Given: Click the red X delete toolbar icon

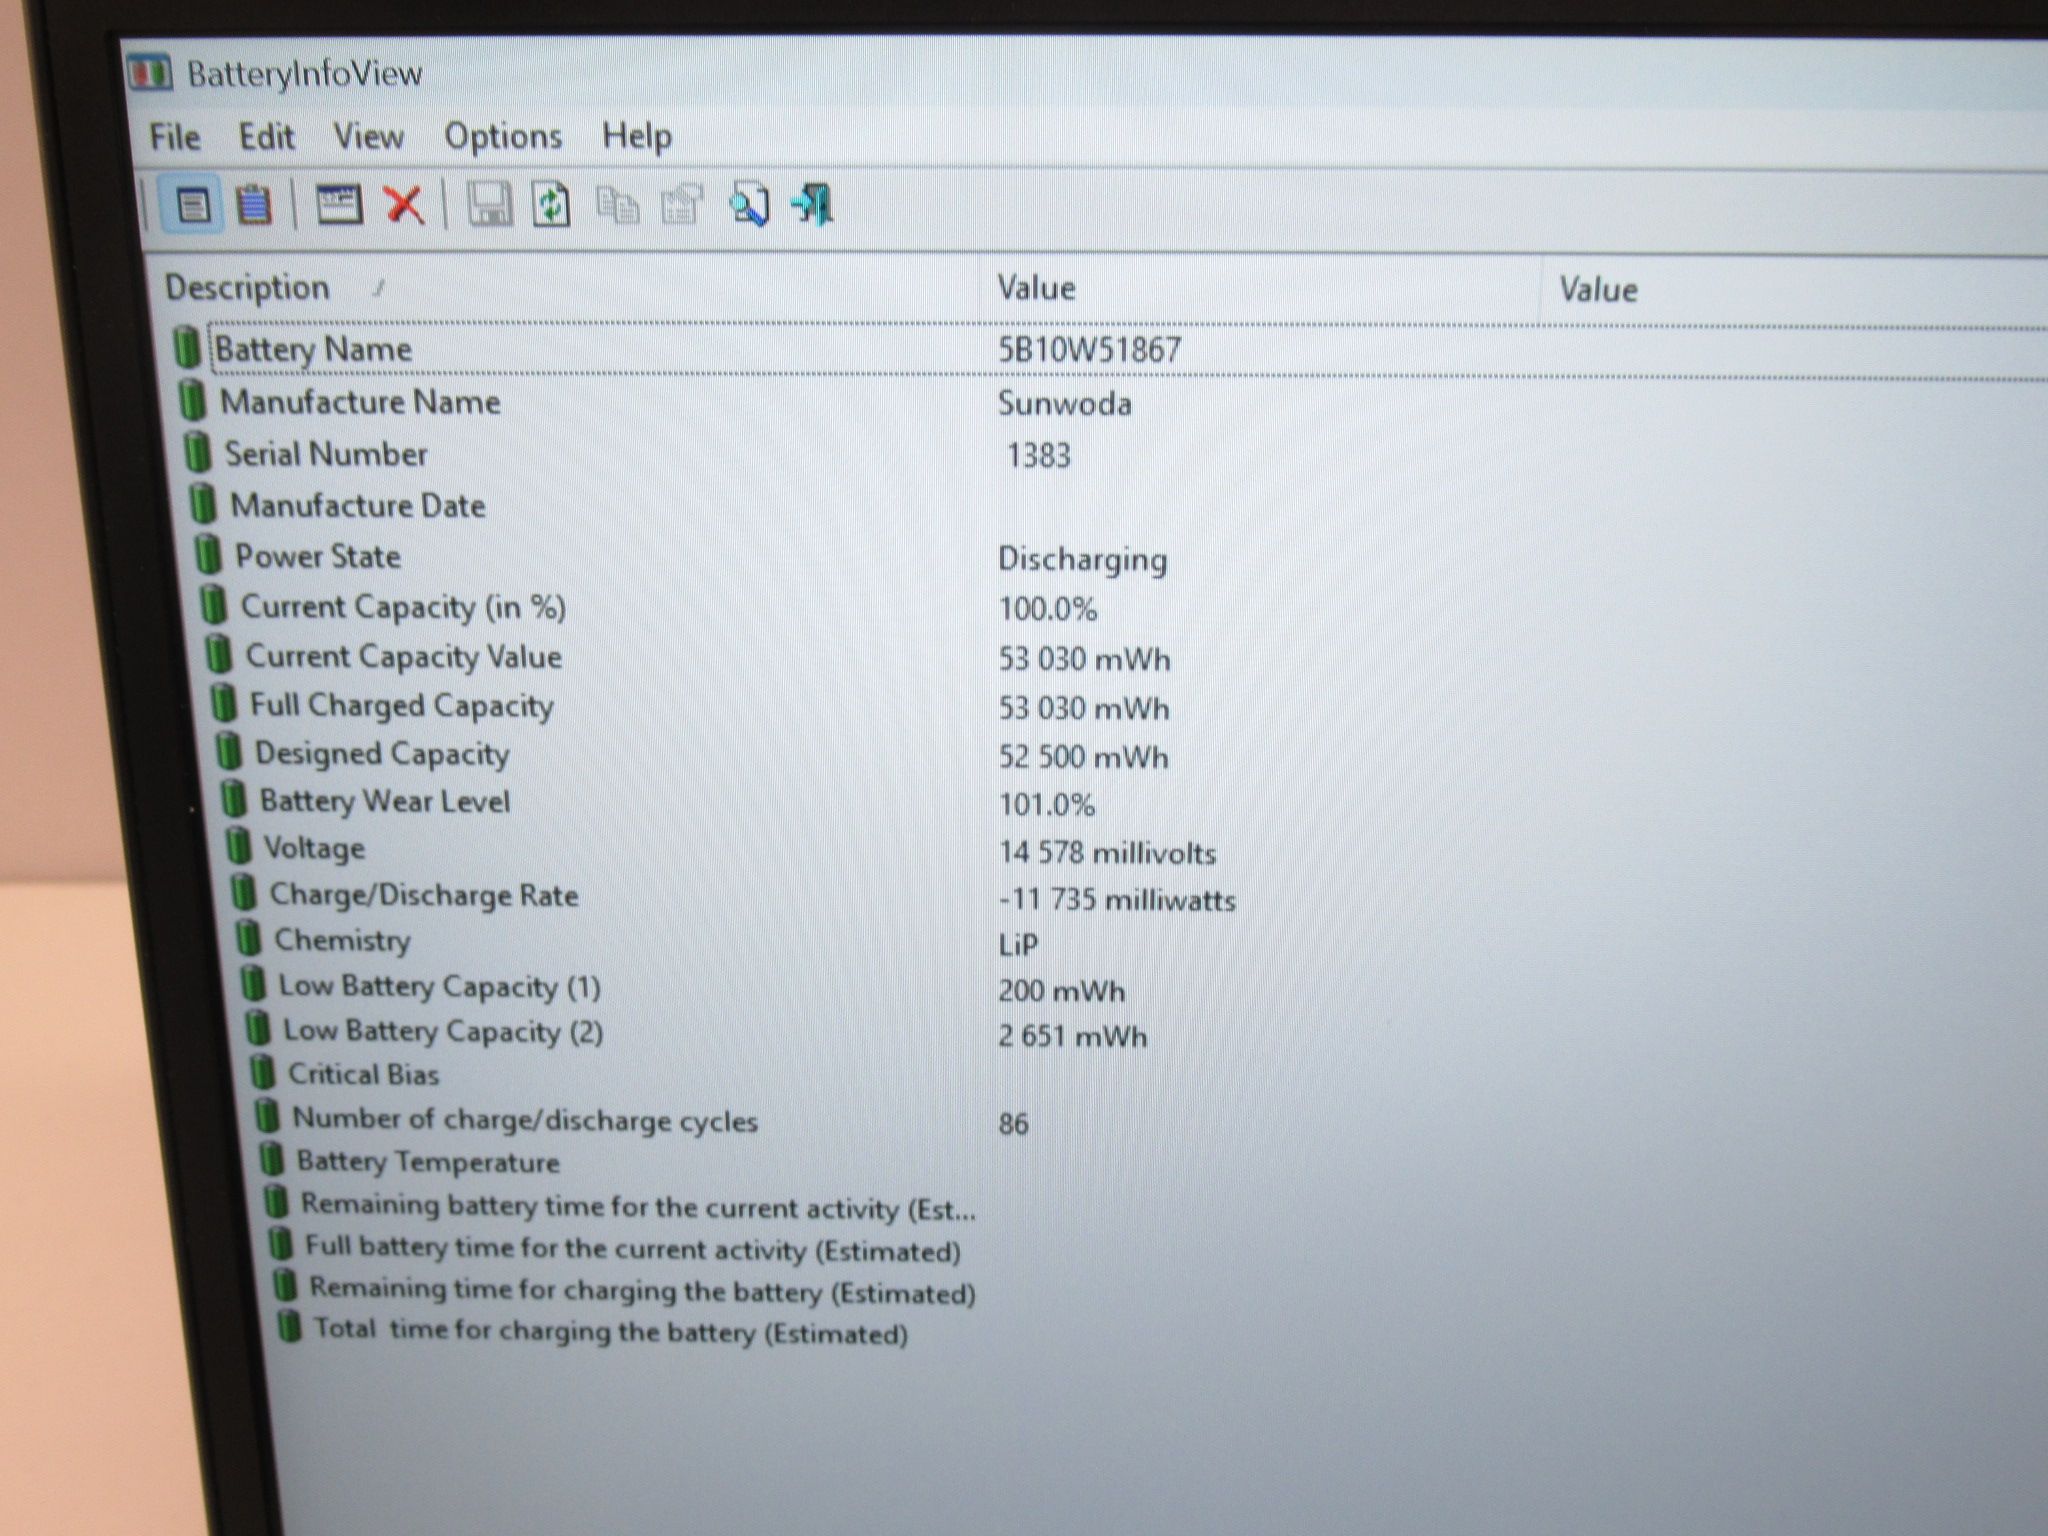Looking at the screenshot, I should tap(404, 204).
